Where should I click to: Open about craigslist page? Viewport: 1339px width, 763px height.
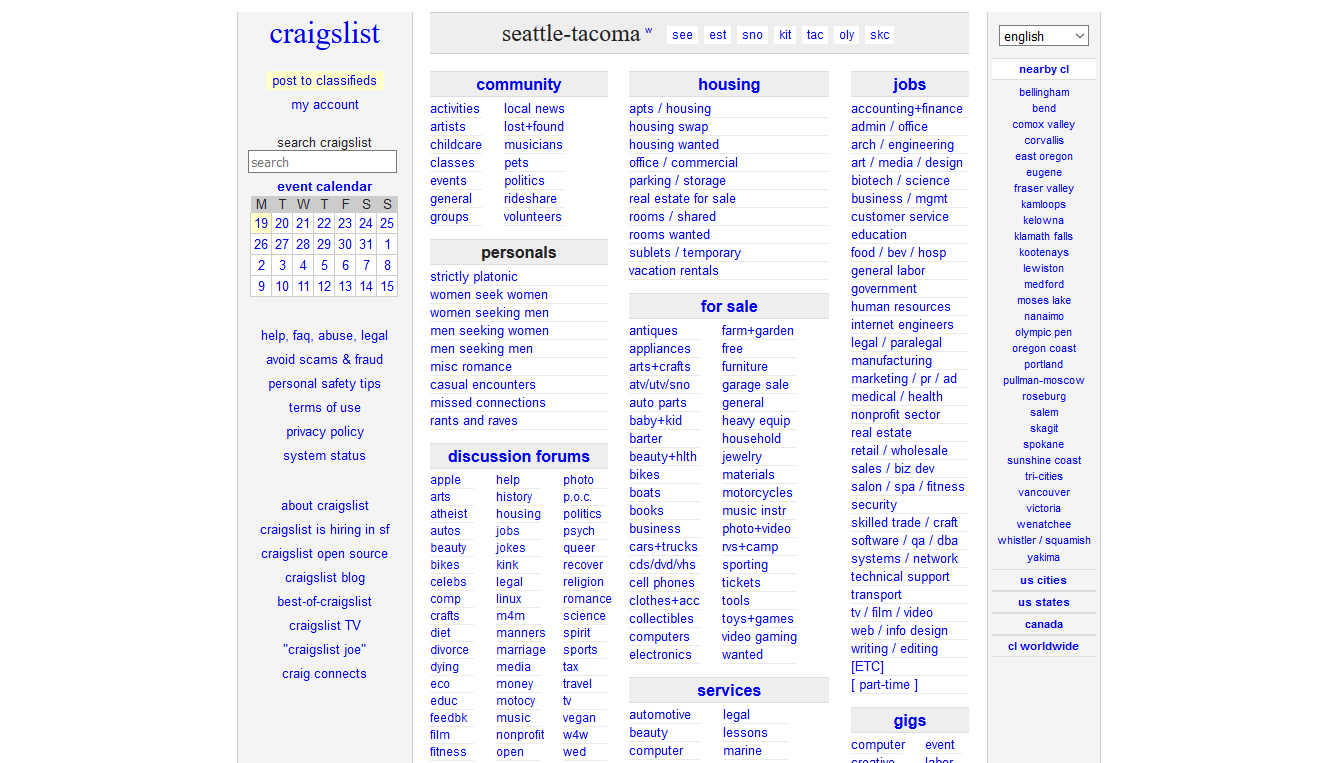coord(324,506)
